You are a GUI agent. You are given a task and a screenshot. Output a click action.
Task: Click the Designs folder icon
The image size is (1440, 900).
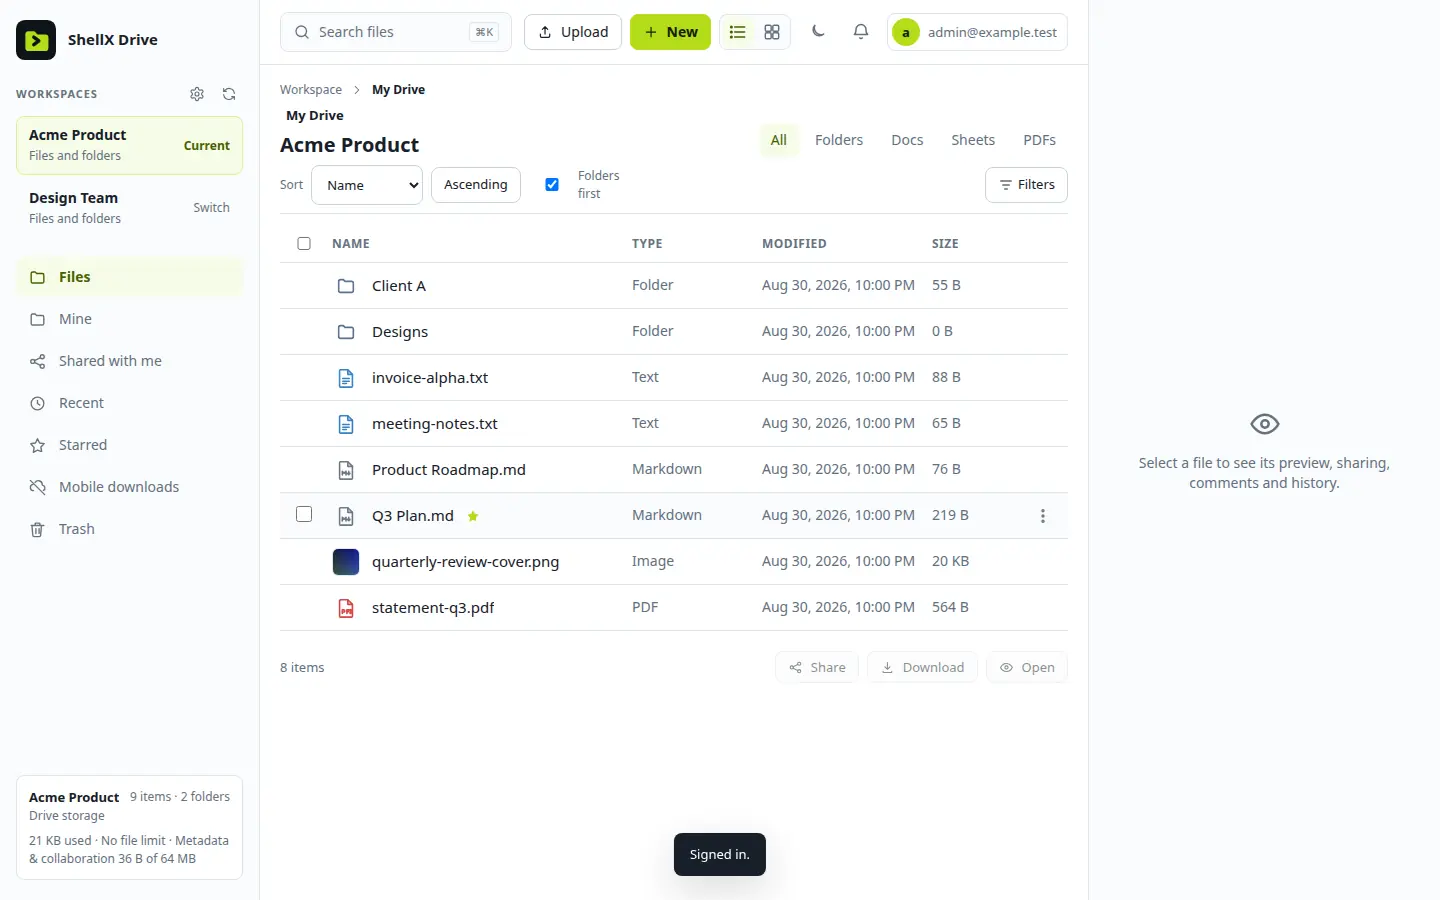[346, 332]
